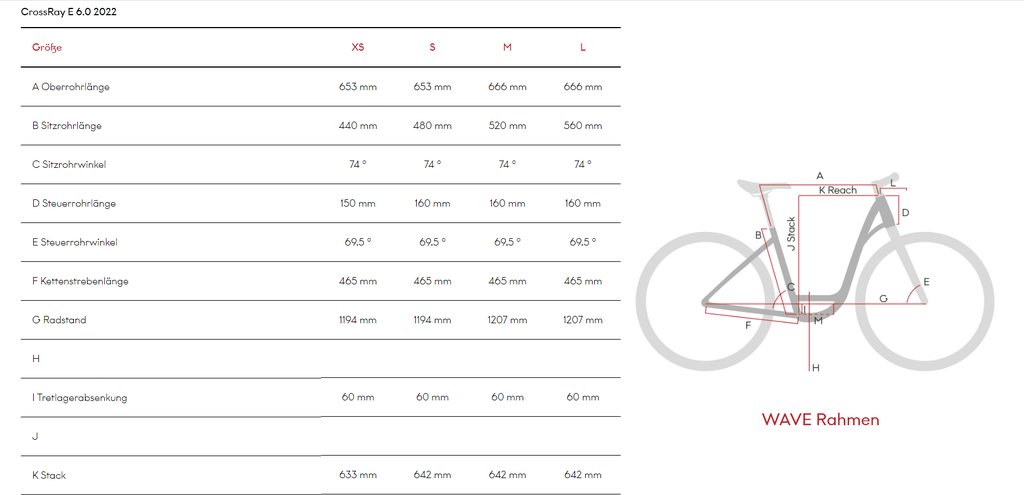
Task: Click the A Oberrohrlänge row label
Action: pos(71,86)
